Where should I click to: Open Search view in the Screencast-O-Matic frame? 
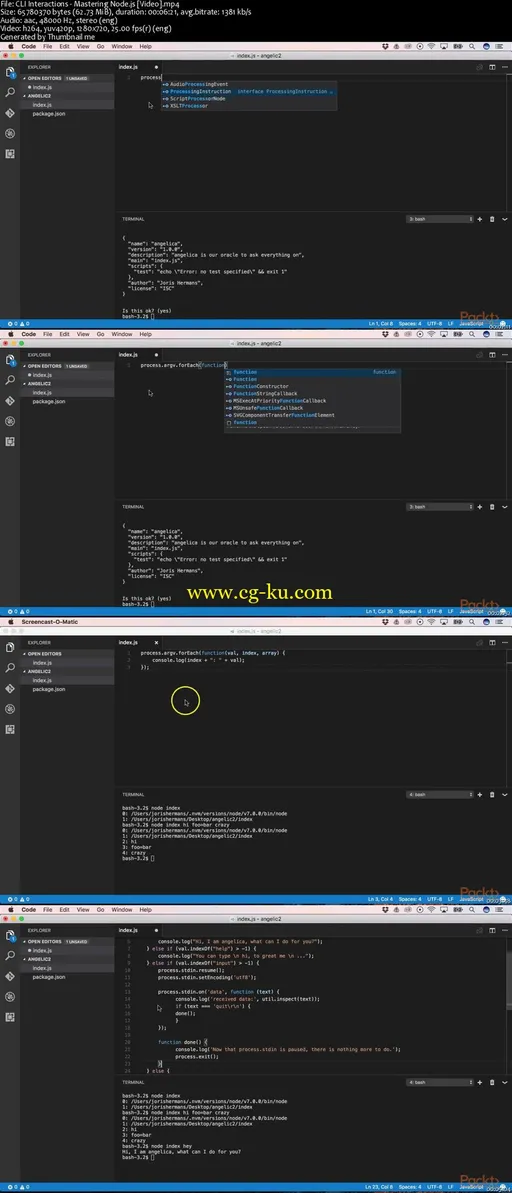pos(10,668)
